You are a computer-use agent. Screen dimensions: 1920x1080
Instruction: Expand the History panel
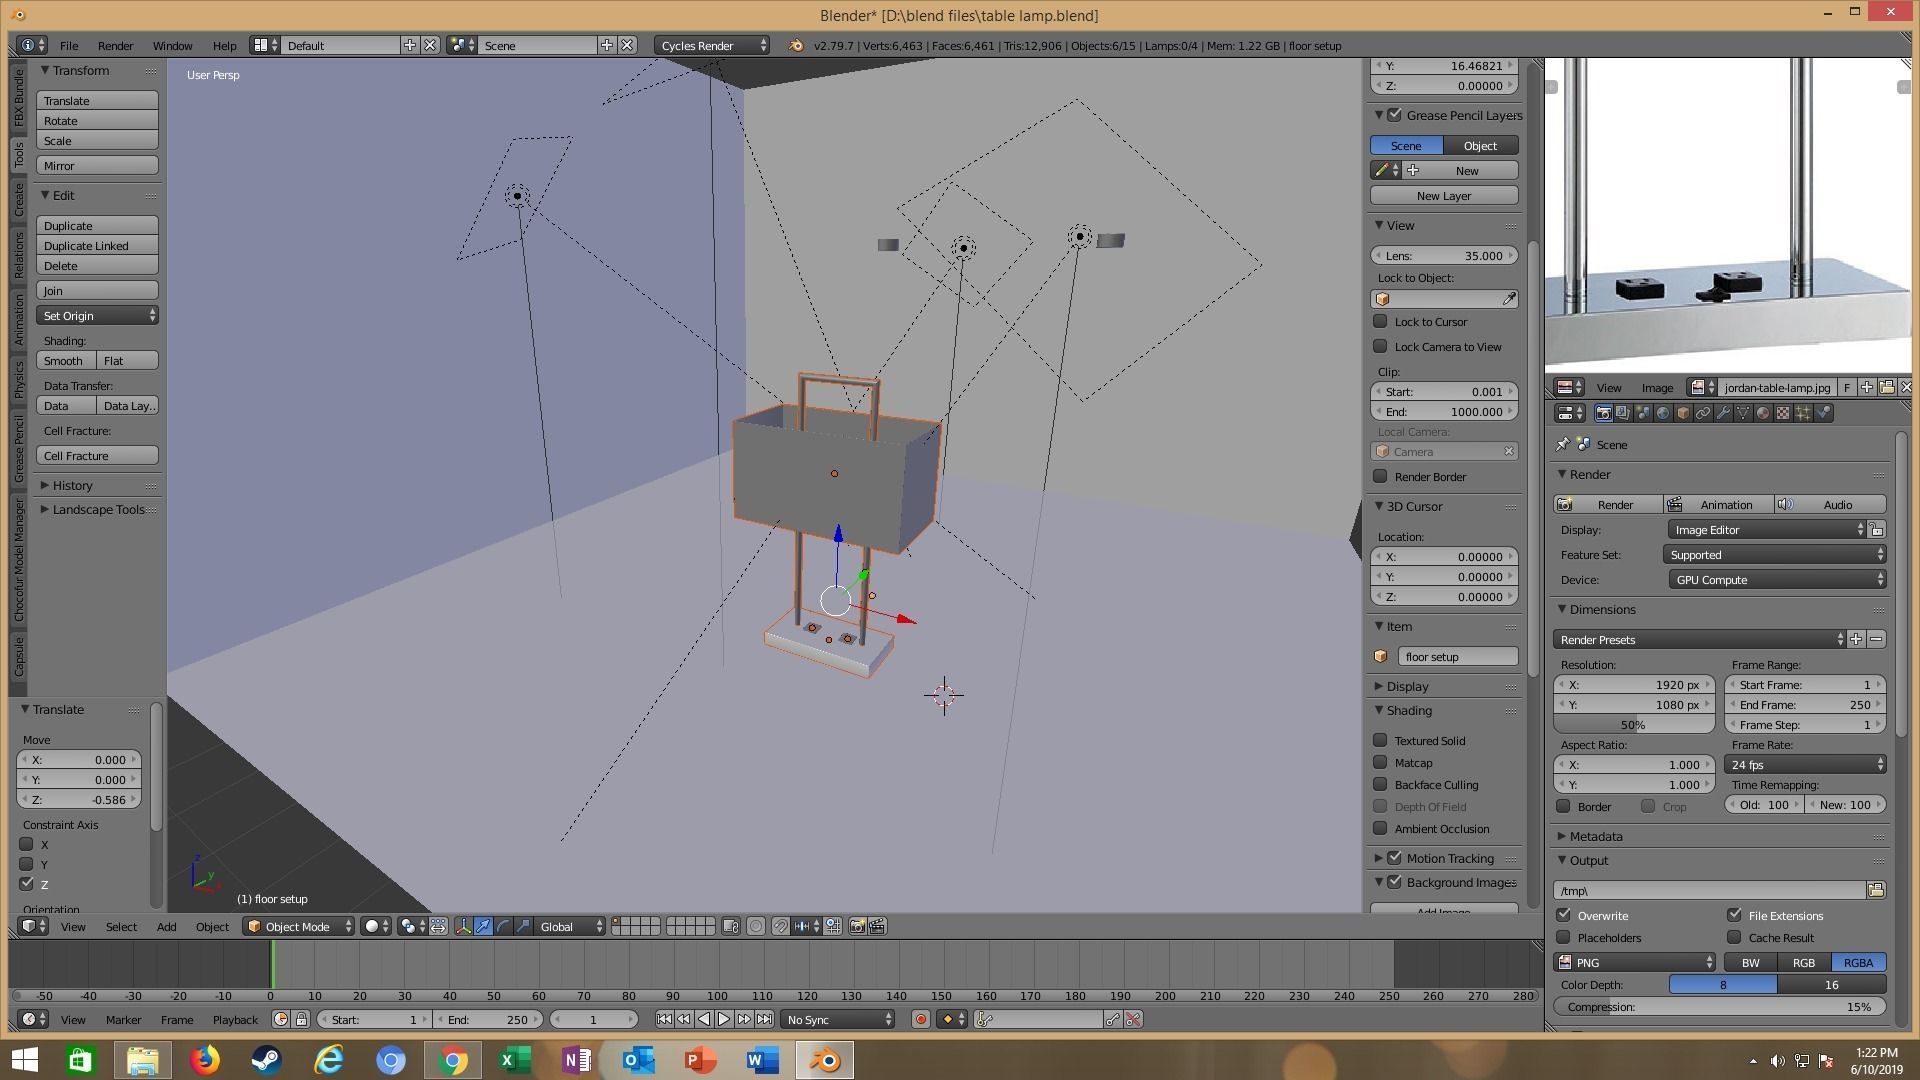(72, 486)
